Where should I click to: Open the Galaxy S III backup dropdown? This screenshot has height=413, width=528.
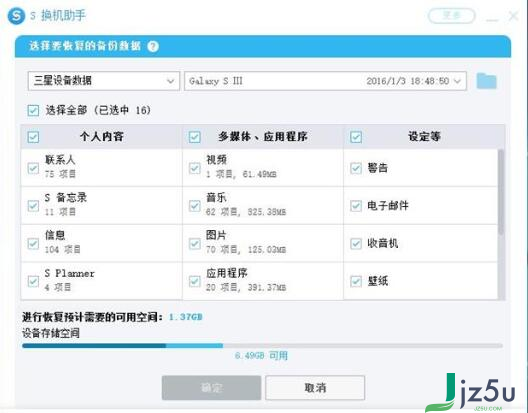325,81
